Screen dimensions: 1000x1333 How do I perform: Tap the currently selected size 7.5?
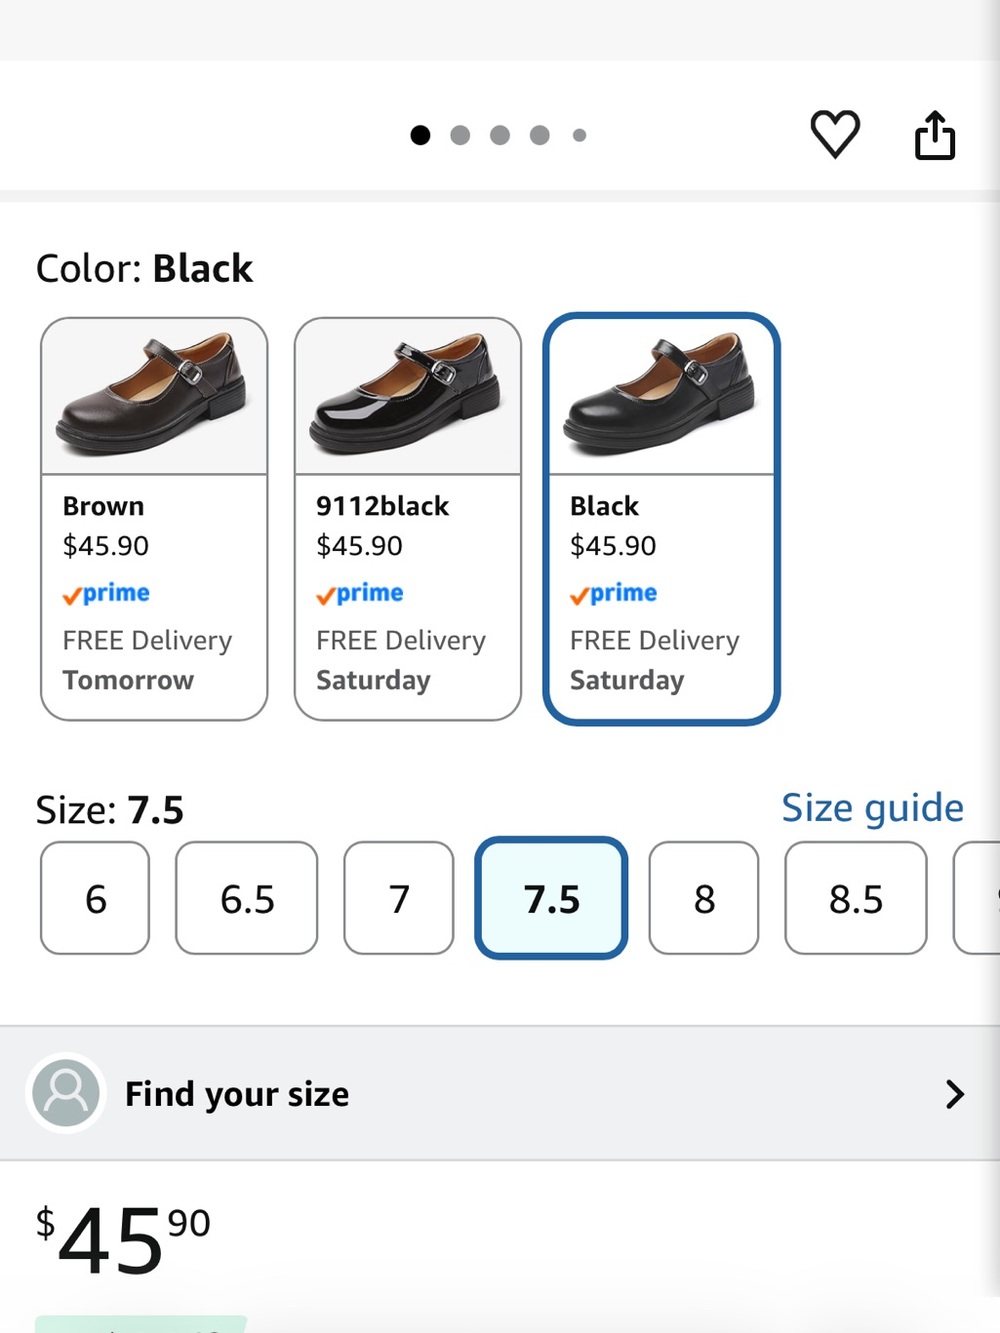click(x=551, y=898)
